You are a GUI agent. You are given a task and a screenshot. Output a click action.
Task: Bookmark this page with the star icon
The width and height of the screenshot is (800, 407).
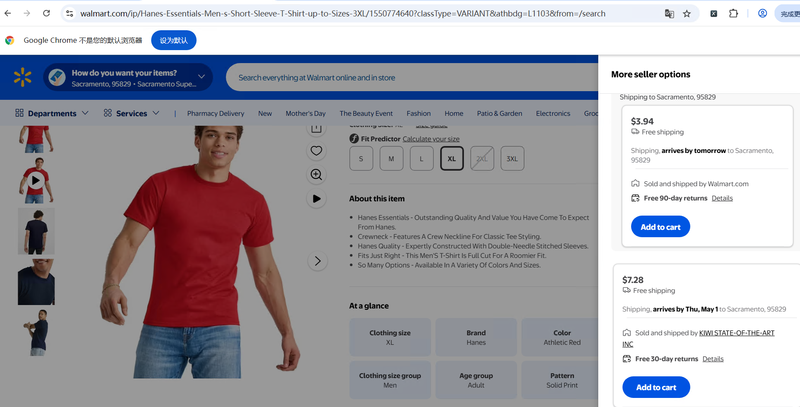coord(687,14)
